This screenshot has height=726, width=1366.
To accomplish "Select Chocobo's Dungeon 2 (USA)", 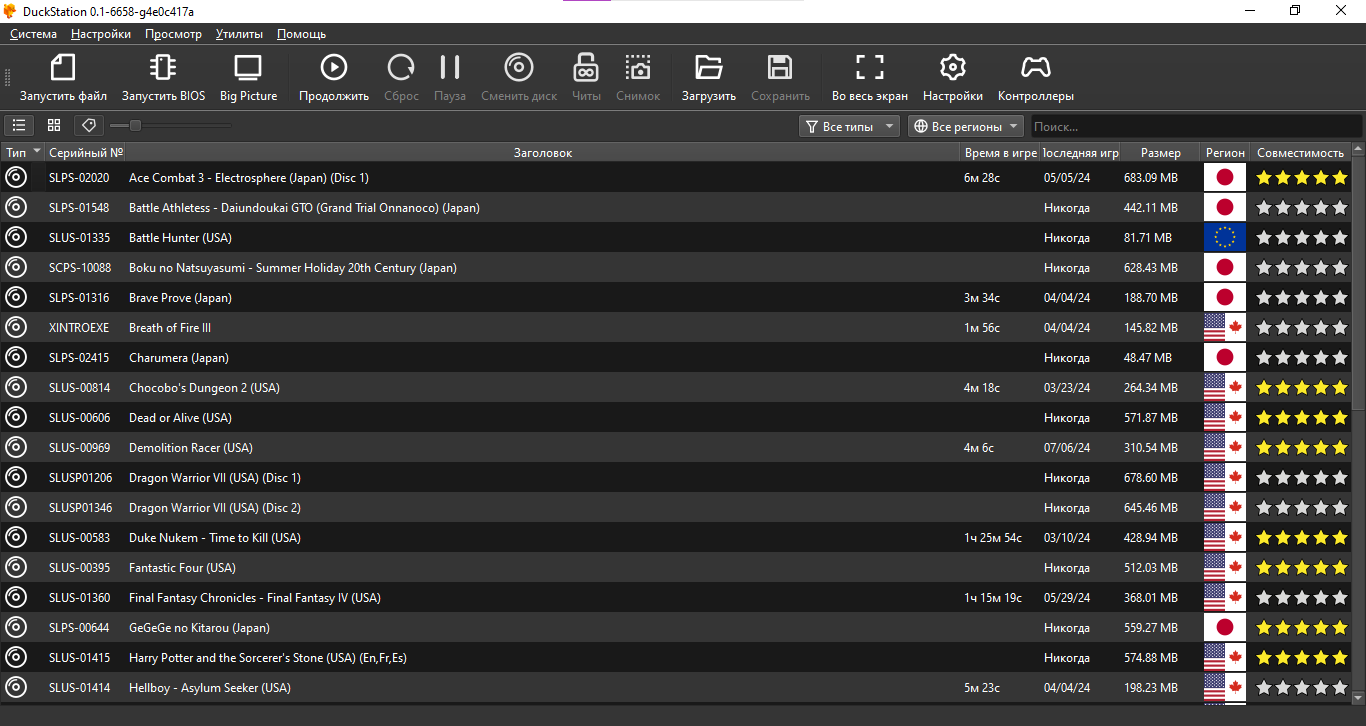I will click(204, 388).
